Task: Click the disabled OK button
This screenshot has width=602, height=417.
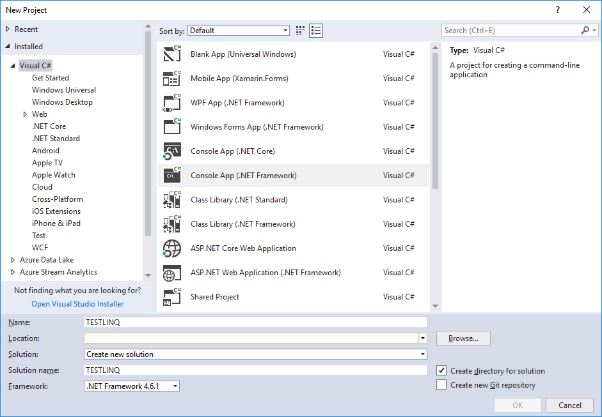Action: tap(518, 405)
